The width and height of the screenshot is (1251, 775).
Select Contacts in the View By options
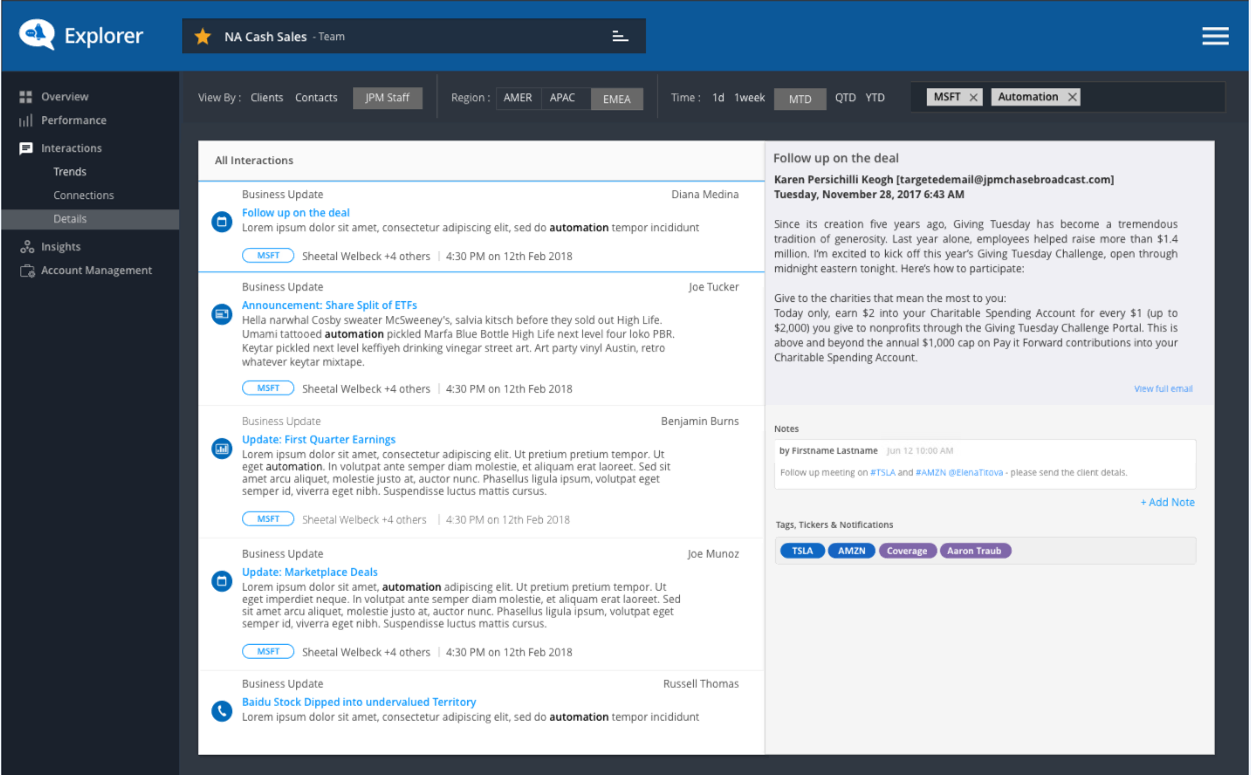click(316, 98)
